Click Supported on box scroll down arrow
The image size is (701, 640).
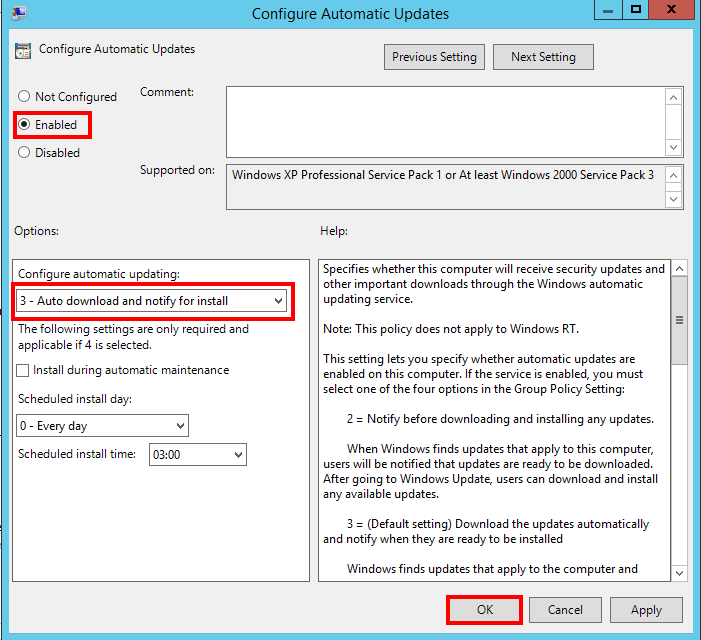click(674, 199)
